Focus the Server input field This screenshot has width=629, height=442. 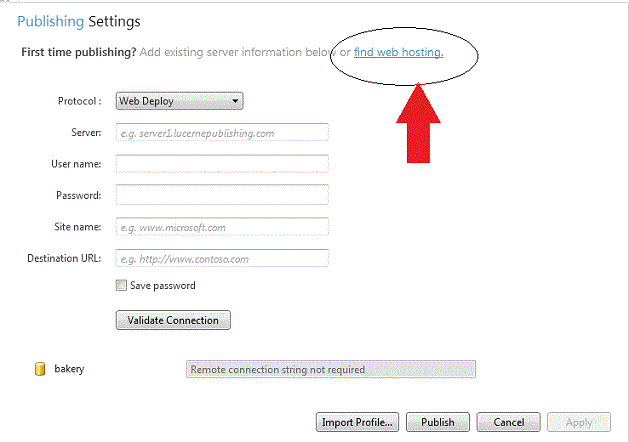(222, 132)
